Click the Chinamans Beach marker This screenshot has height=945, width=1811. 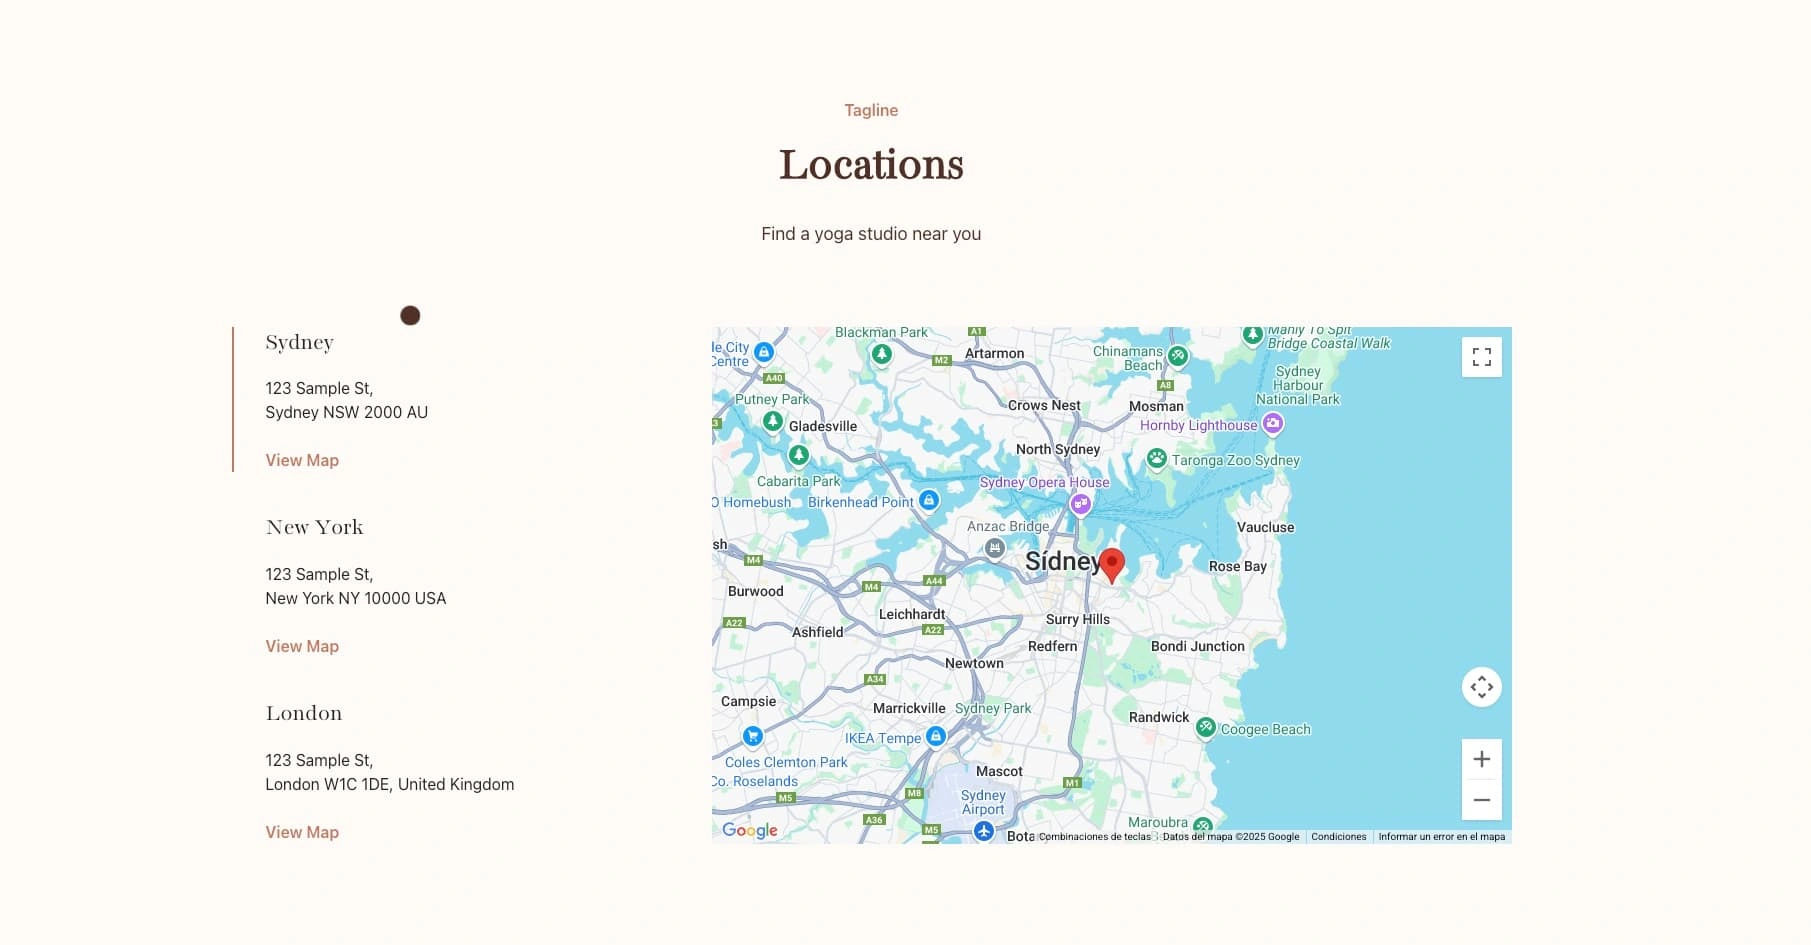pyautogui.click(x=1178, y=355)
